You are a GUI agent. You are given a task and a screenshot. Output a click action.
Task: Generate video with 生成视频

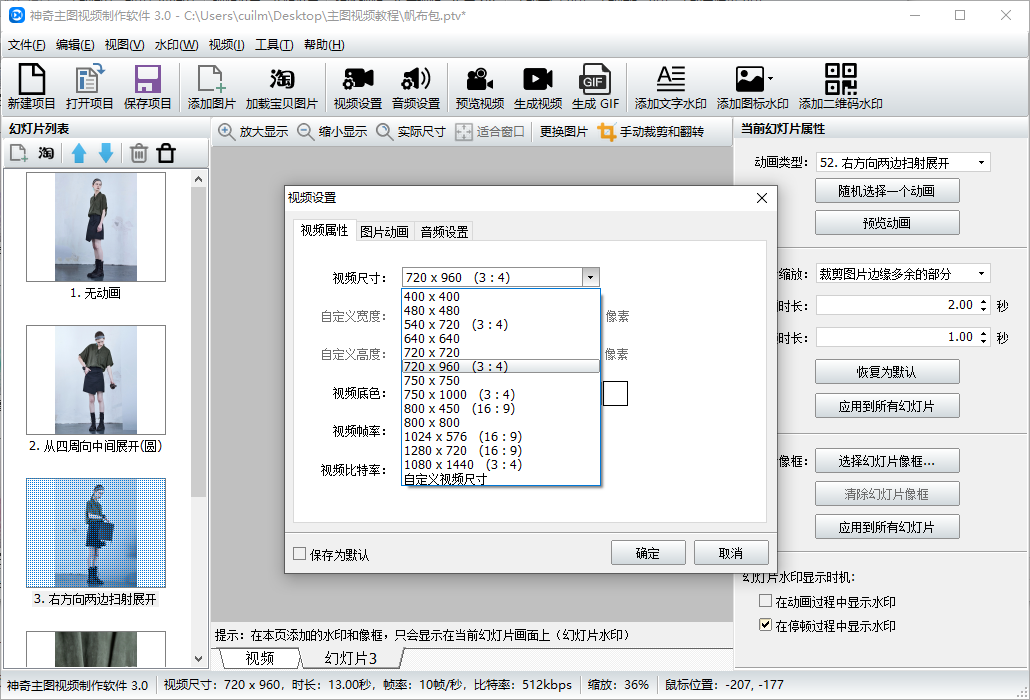coord(538,86)
